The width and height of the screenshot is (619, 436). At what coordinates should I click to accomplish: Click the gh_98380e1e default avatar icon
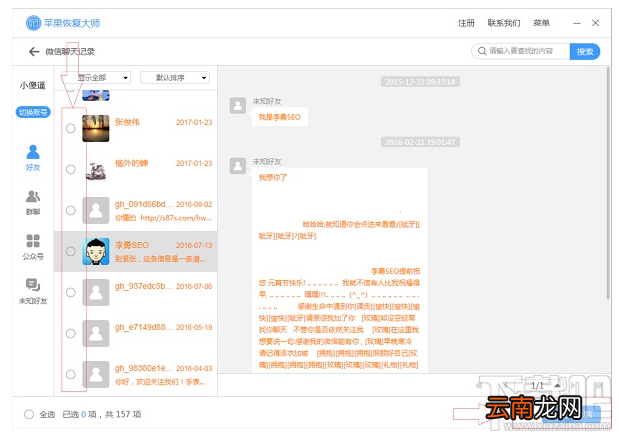pos(96,374)
